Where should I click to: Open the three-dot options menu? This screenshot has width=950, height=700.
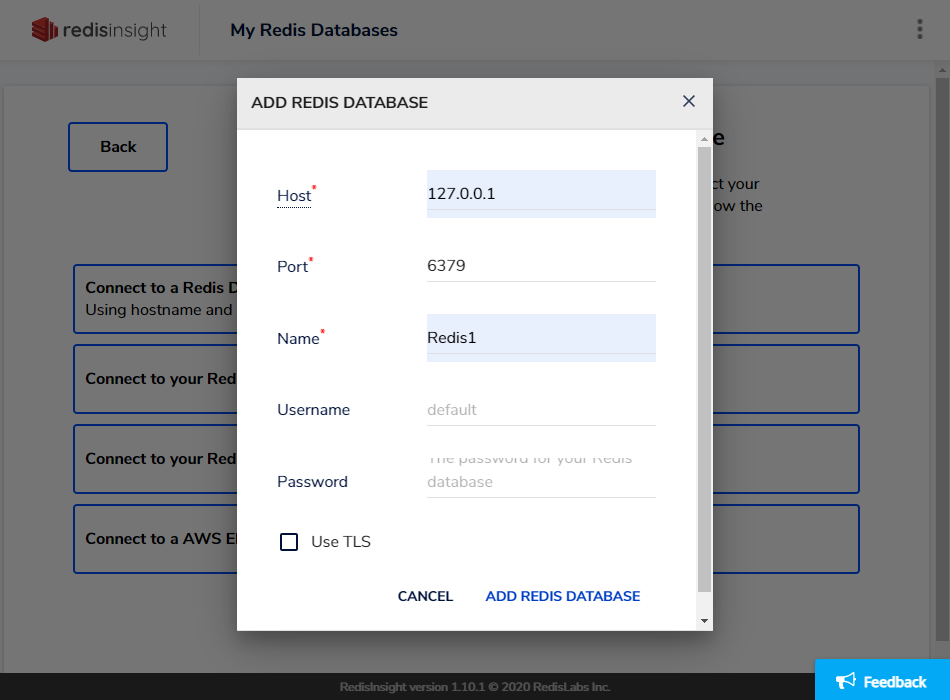(x=919, y=29)
